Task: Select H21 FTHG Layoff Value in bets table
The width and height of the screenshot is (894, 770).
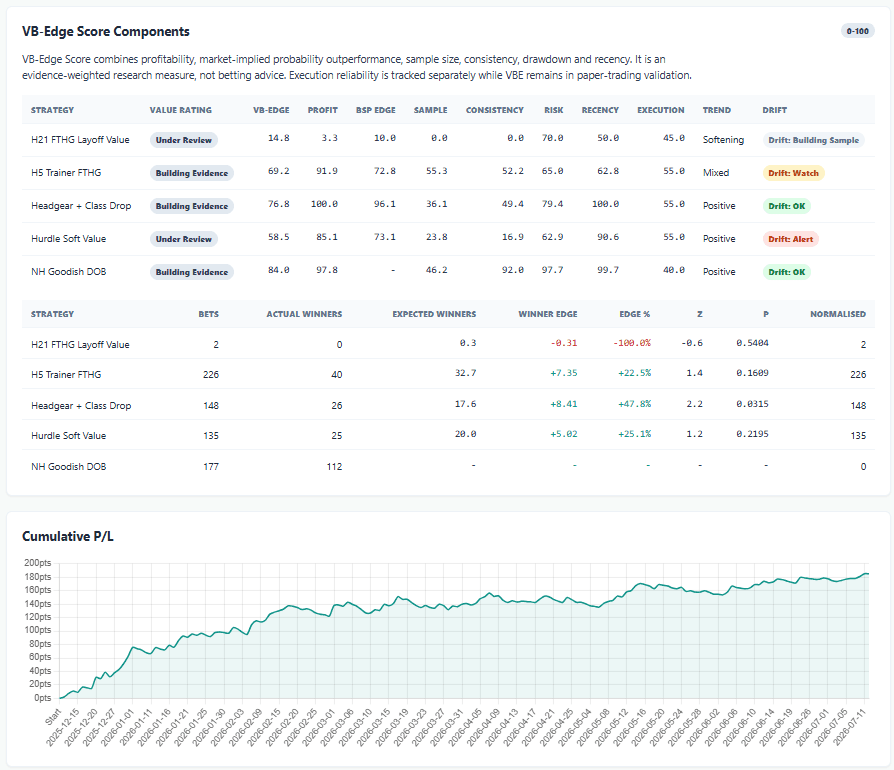Action: [x=80, y=345]
